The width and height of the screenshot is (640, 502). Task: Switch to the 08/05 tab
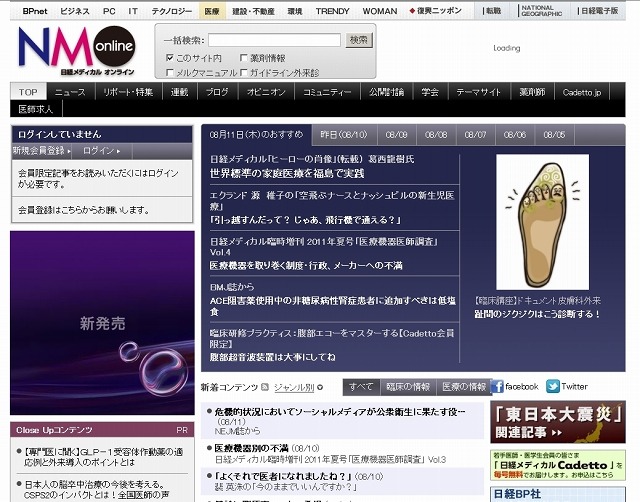coord(555,135)
